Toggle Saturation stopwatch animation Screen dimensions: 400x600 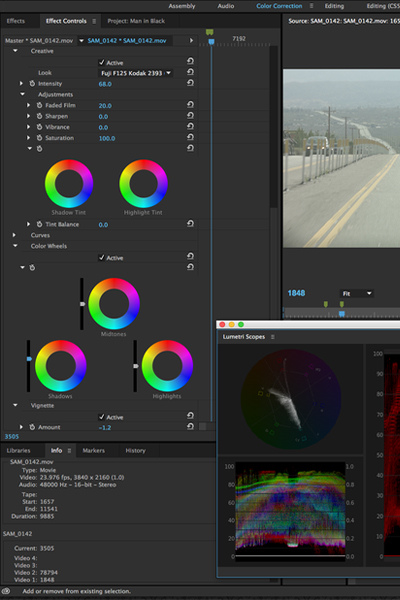(39, 138)
